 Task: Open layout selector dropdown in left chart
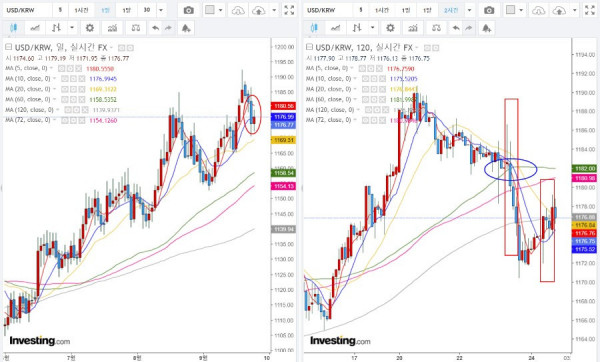[220, 10]
